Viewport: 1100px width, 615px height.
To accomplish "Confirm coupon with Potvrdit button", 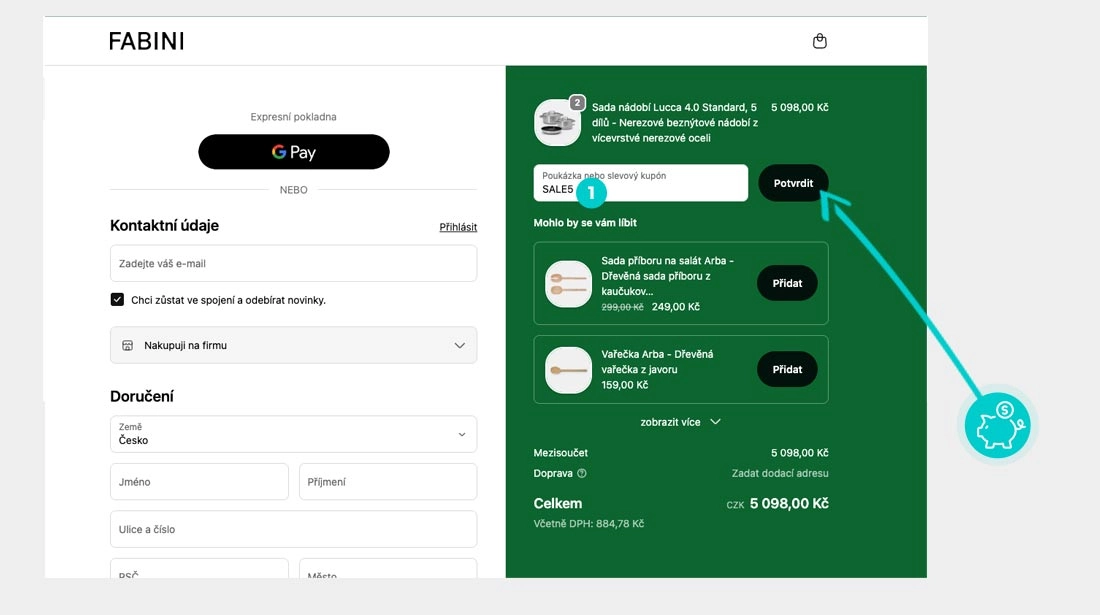I will [x=793, y=182].
